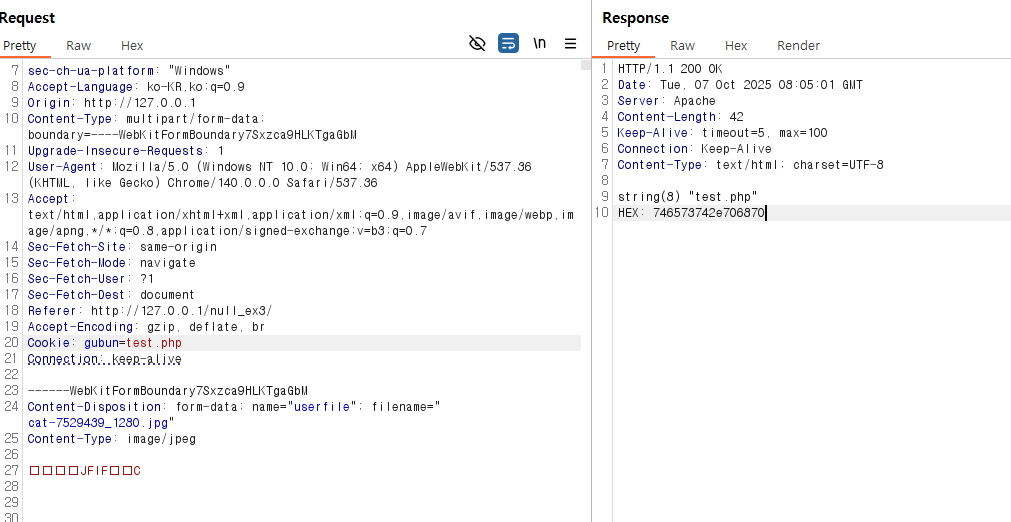The height and width of the screenshot is (522, 1011).
Task: Click the cat-7529439_1280.jpg filename text
Action: [99, 423]
